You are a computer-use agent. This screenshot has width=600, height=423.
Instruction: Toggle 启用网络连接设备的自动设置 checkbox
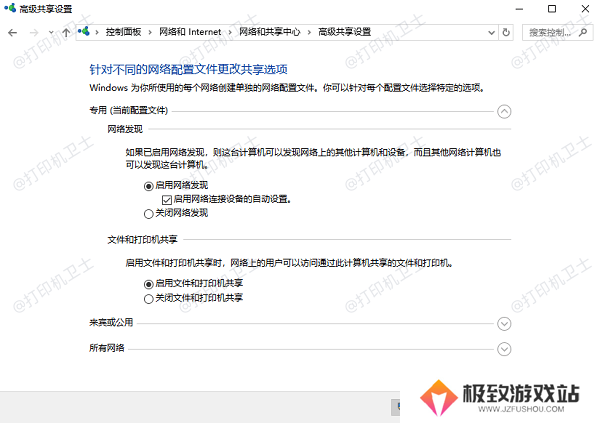coord(166,199)
